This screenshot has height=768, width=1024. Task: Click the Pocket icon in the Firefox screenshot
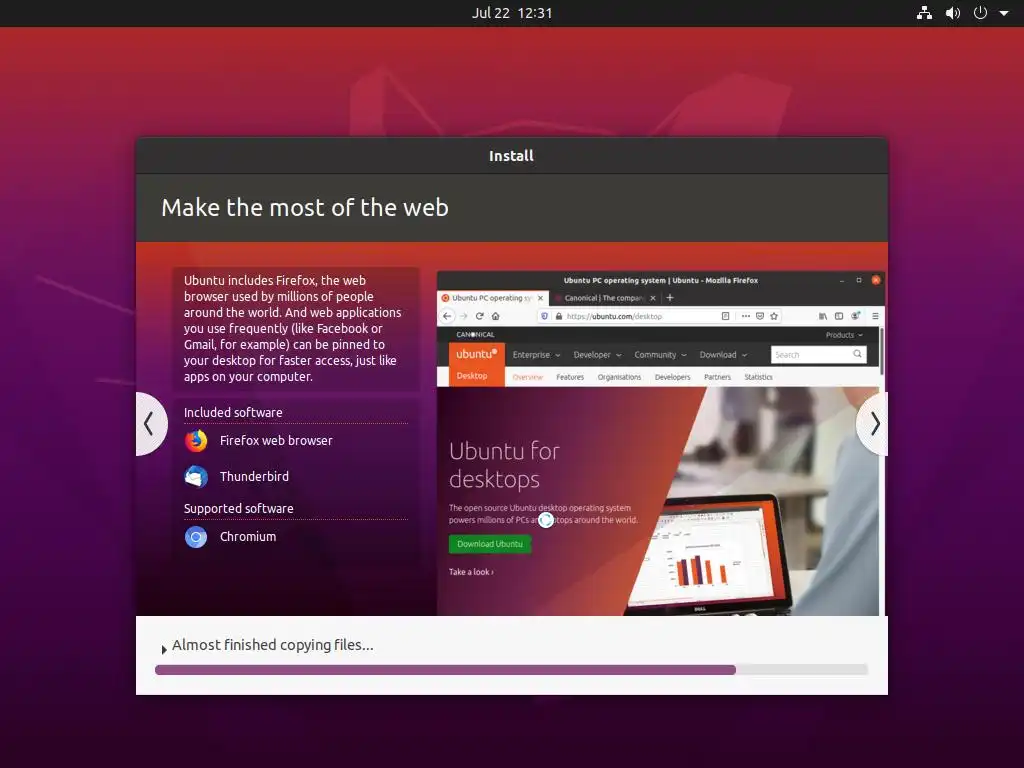tap(760, 316)
